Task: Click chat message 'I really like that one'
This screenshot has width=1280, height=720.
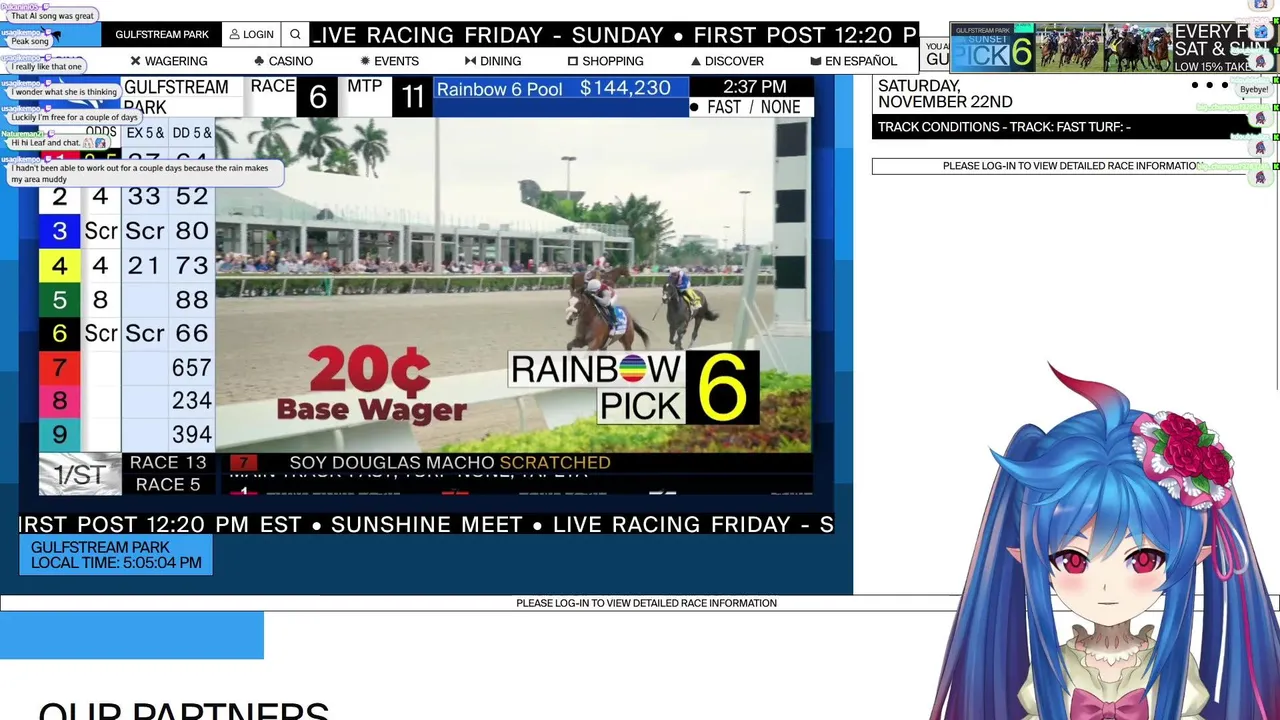Action: [46, 66]
